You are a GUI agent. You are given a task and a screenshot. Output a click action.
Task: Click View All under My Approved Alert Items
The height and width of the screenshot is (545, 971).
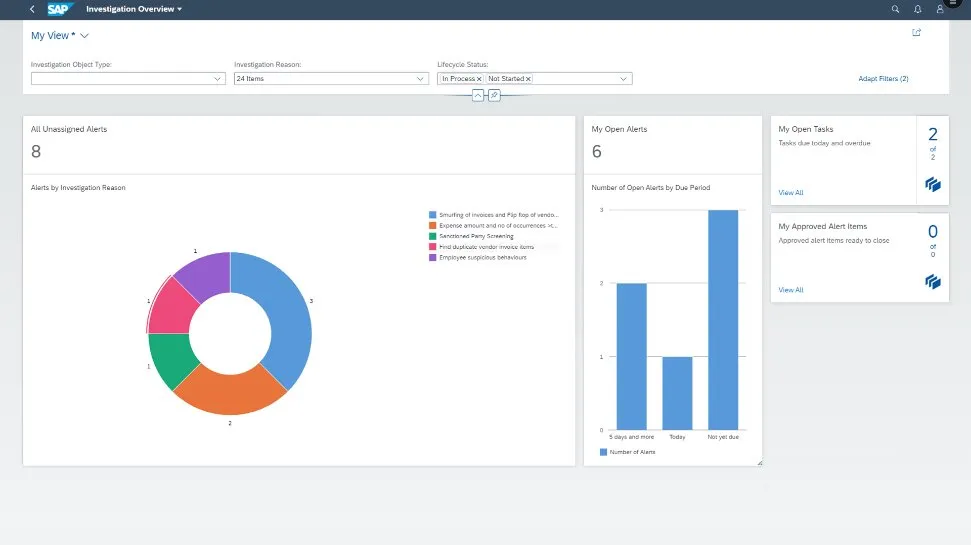point(790,290)
